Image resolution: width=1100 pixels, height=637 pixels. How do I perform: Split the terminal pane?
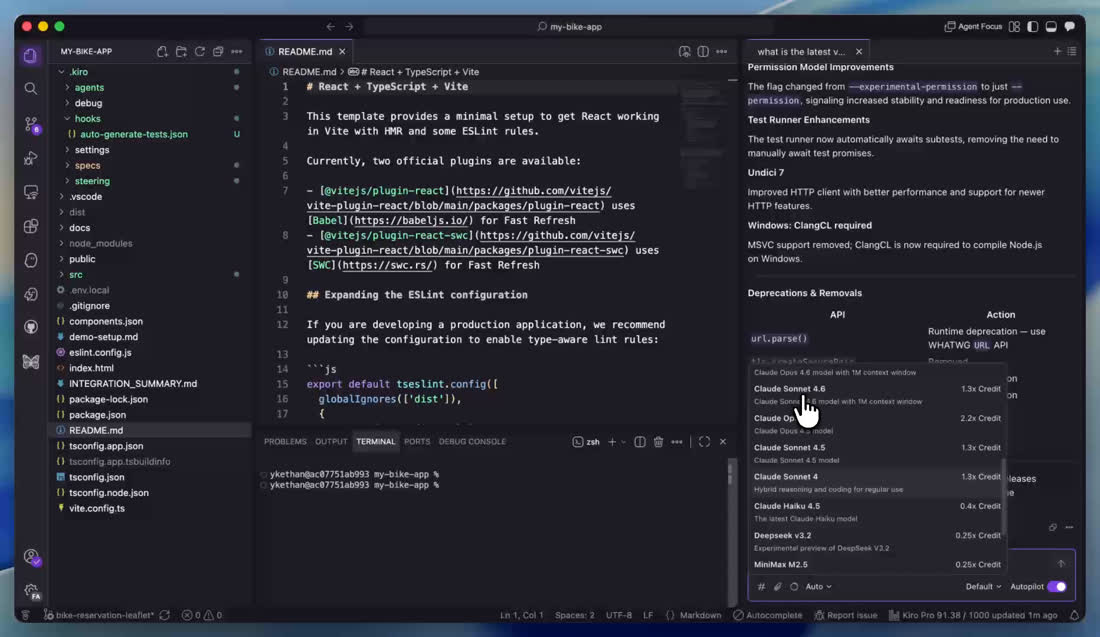tap(640, 441)
